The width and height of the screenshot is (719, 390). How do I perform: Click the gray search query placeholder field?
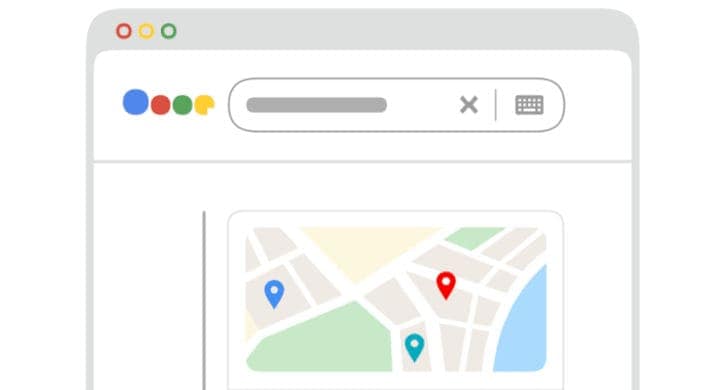click(x=316, y=105)
